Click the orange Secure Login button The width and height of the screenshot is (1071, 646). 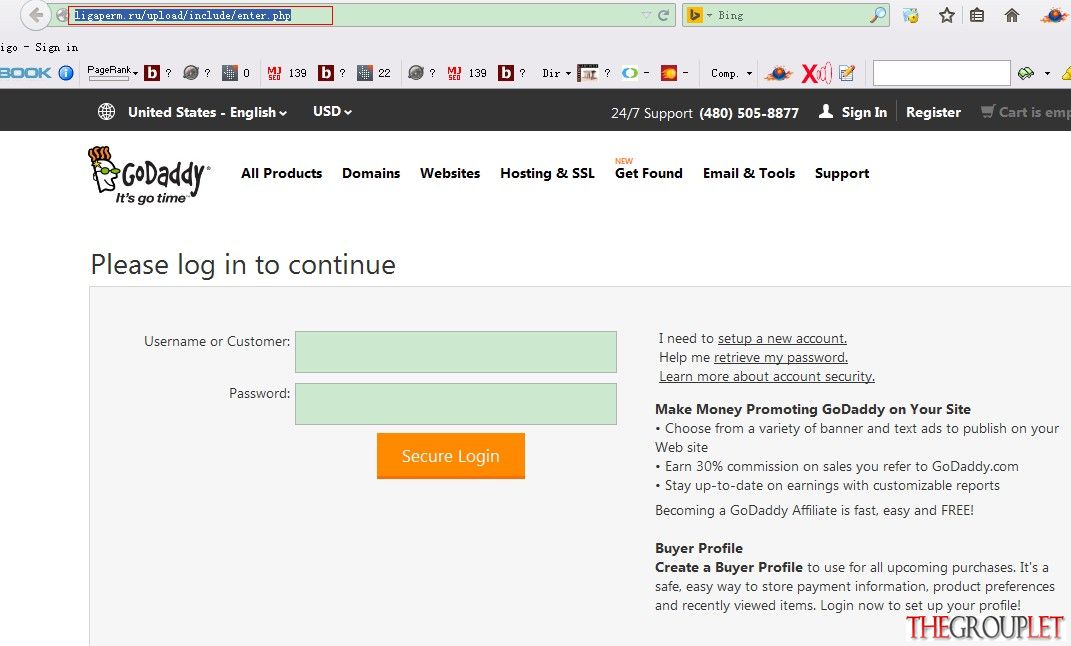(x=451, y=455)
